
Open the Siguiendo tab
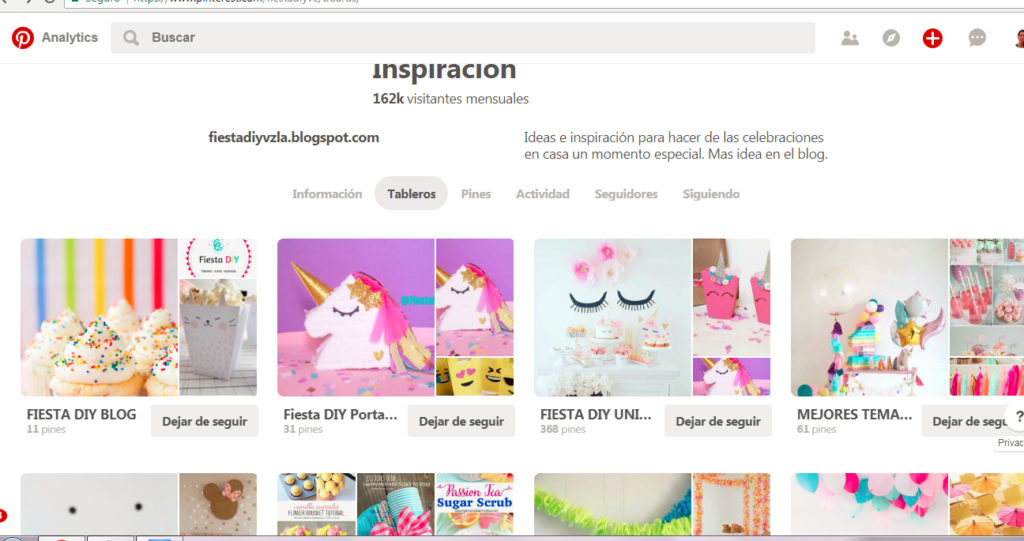(x=711, y=194)
